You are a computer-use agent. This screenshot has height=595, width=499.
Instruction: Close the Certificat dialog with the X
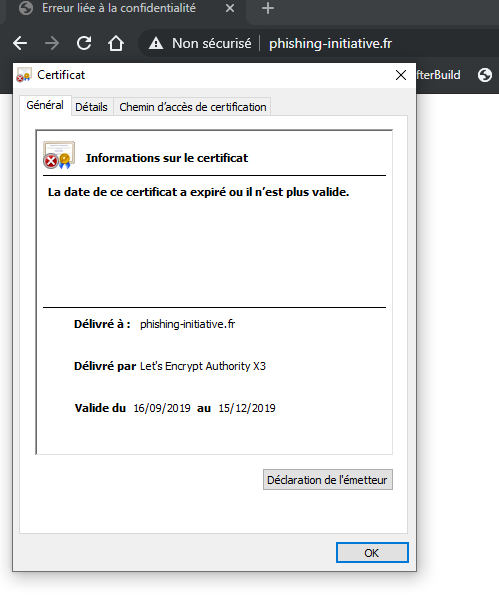[401, 75]
